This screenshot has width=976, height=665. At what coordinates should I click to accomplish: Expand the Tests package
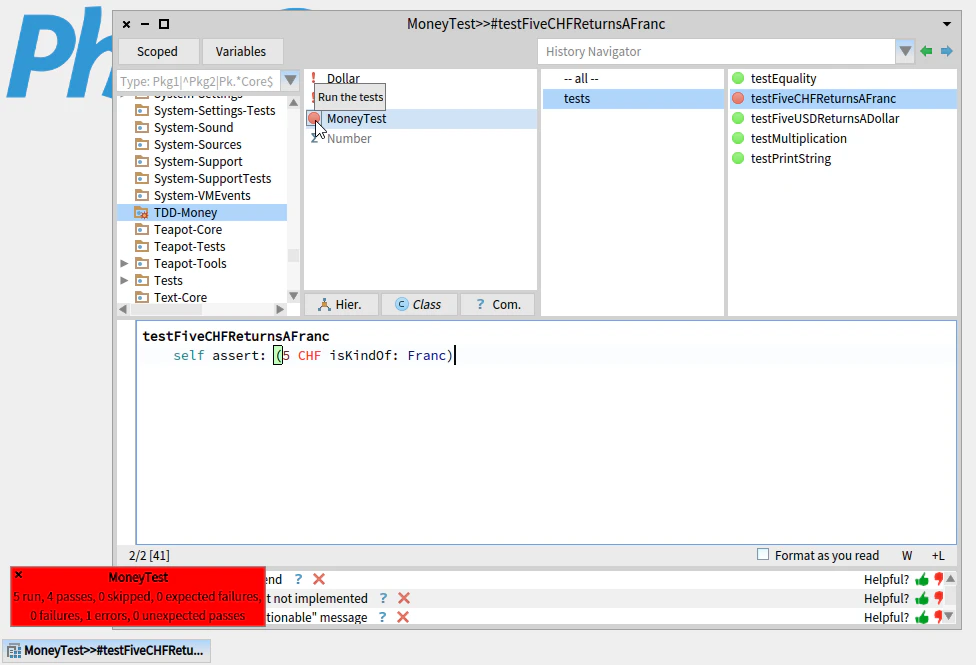124,280
